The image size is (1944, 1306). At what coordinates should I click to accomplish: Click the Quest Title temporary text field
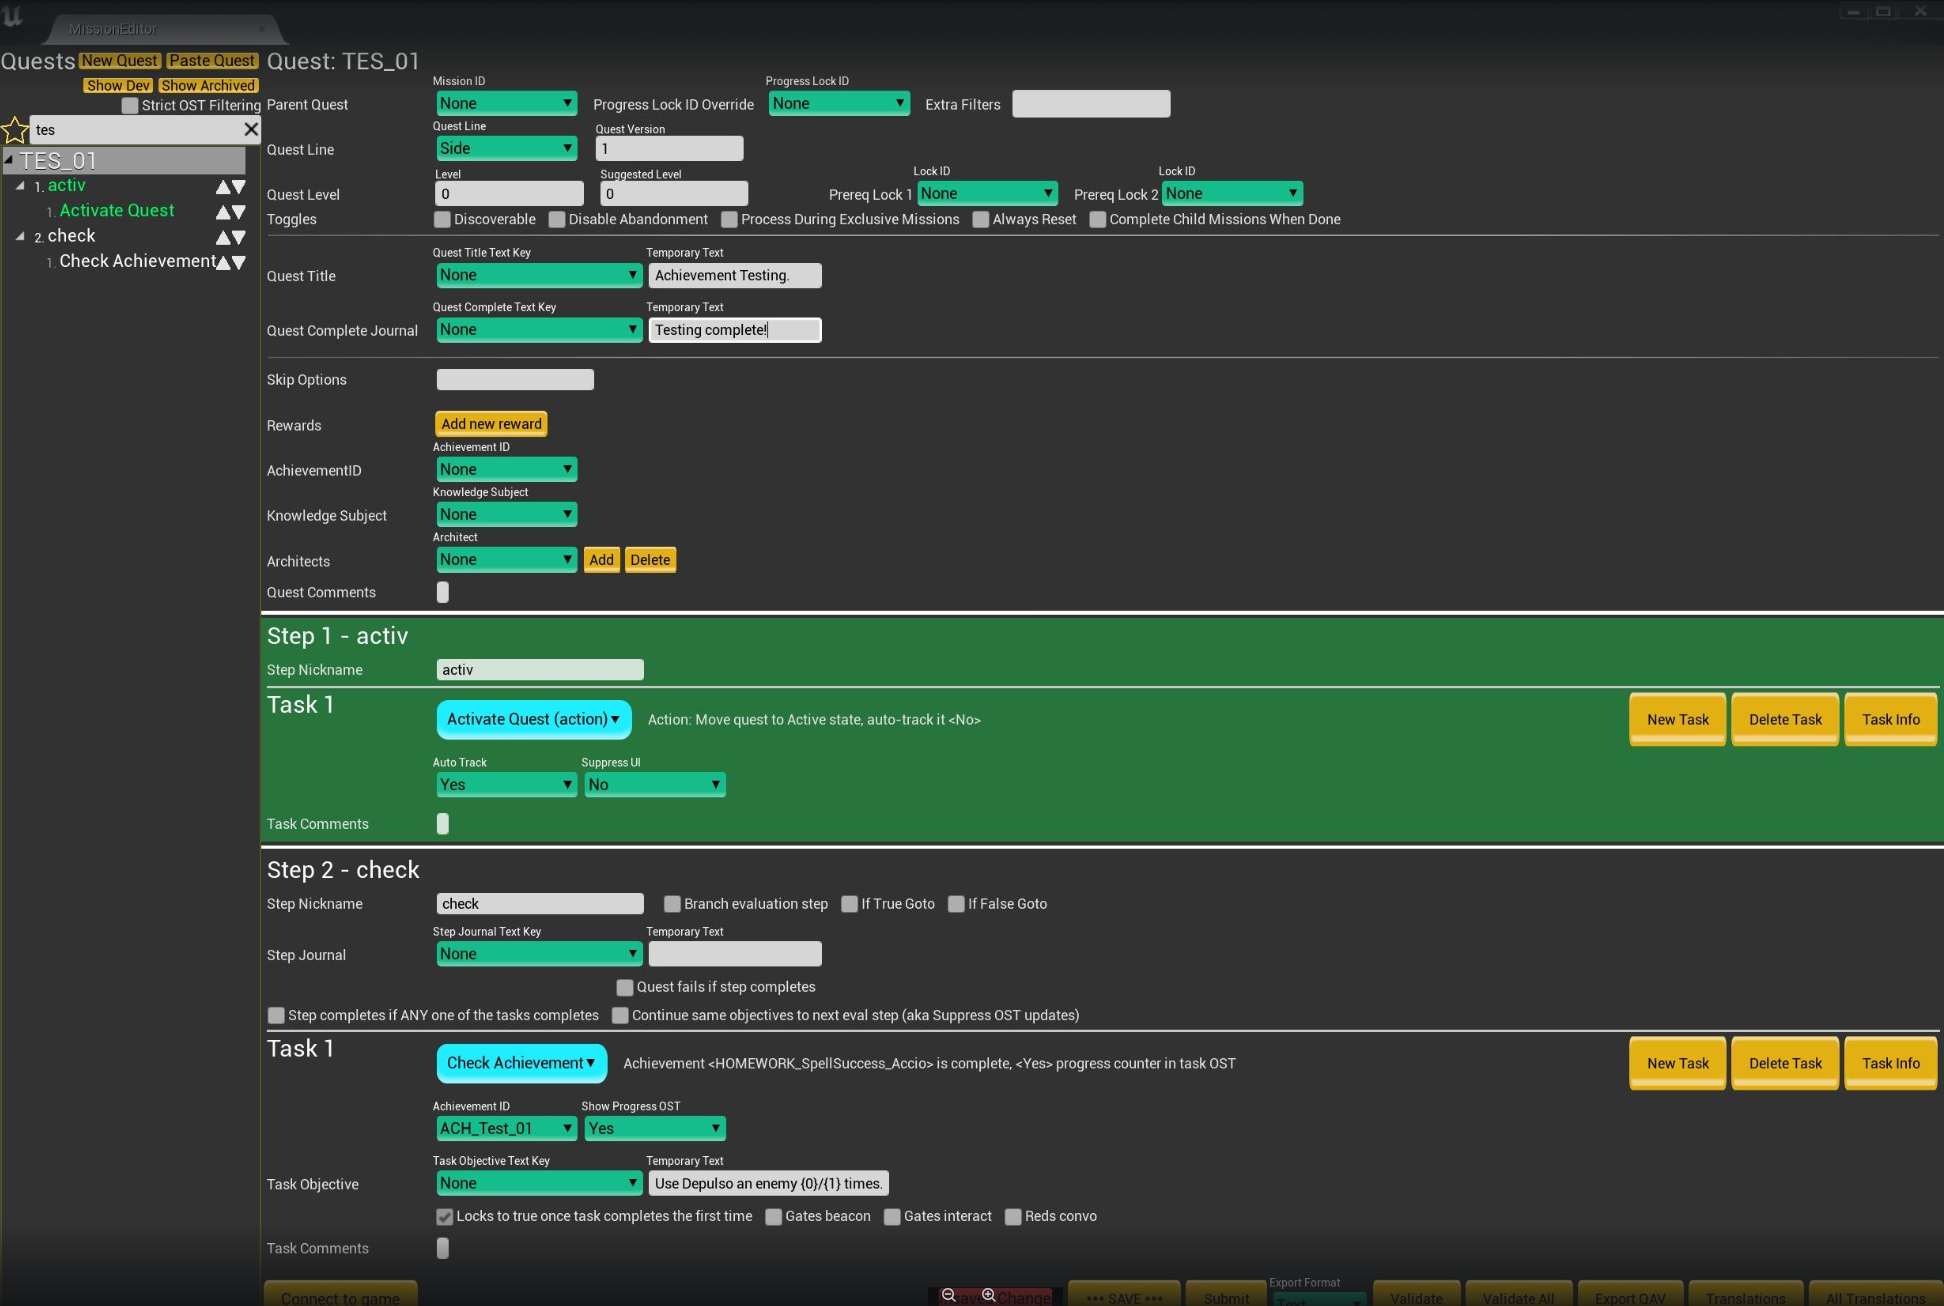coord(734,276)
